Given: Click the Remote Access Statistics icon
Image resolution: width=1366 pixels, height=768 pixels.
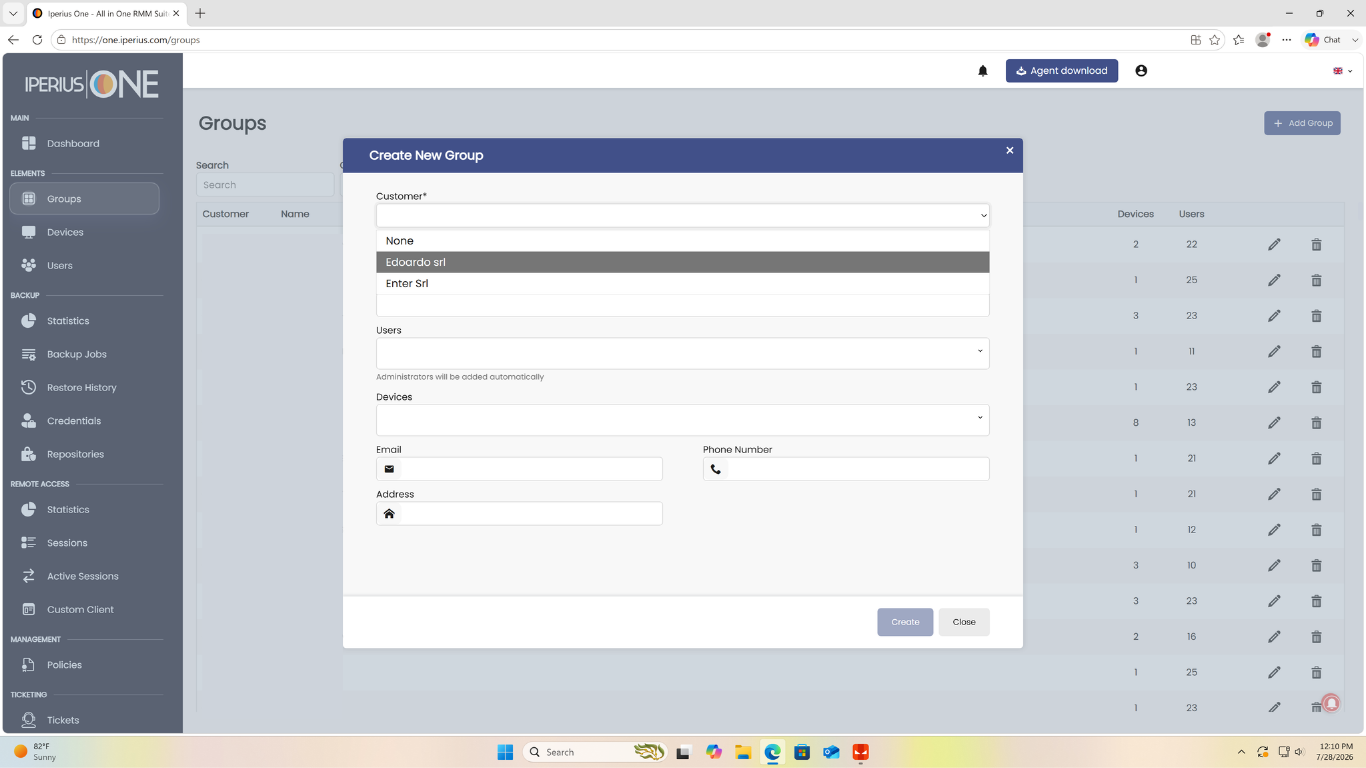Looking at the screenshot, I should point(29,509).
